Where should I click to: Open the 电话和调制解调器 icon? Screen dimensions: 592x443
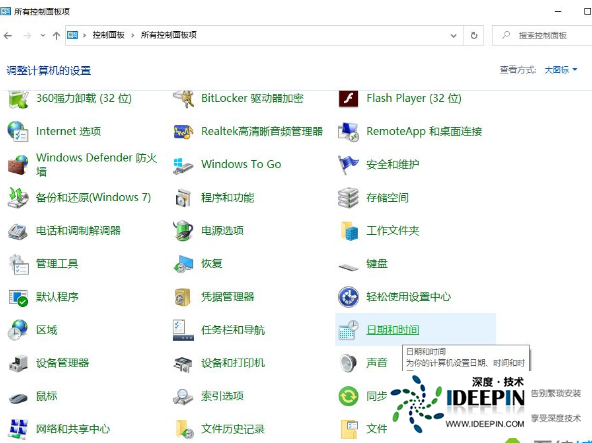pos(18,231)
